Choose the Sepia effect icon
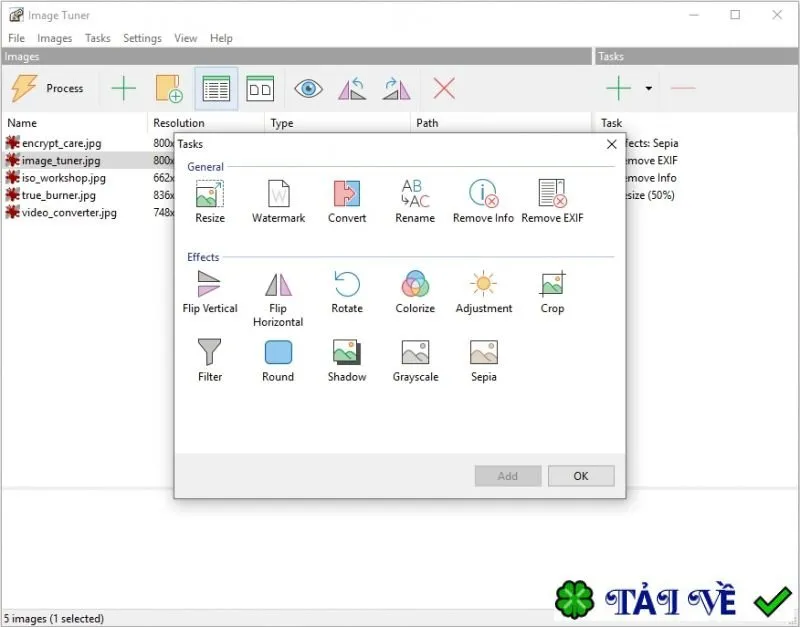The width and height of the screenshot is (800, 627). coord(484,353)
